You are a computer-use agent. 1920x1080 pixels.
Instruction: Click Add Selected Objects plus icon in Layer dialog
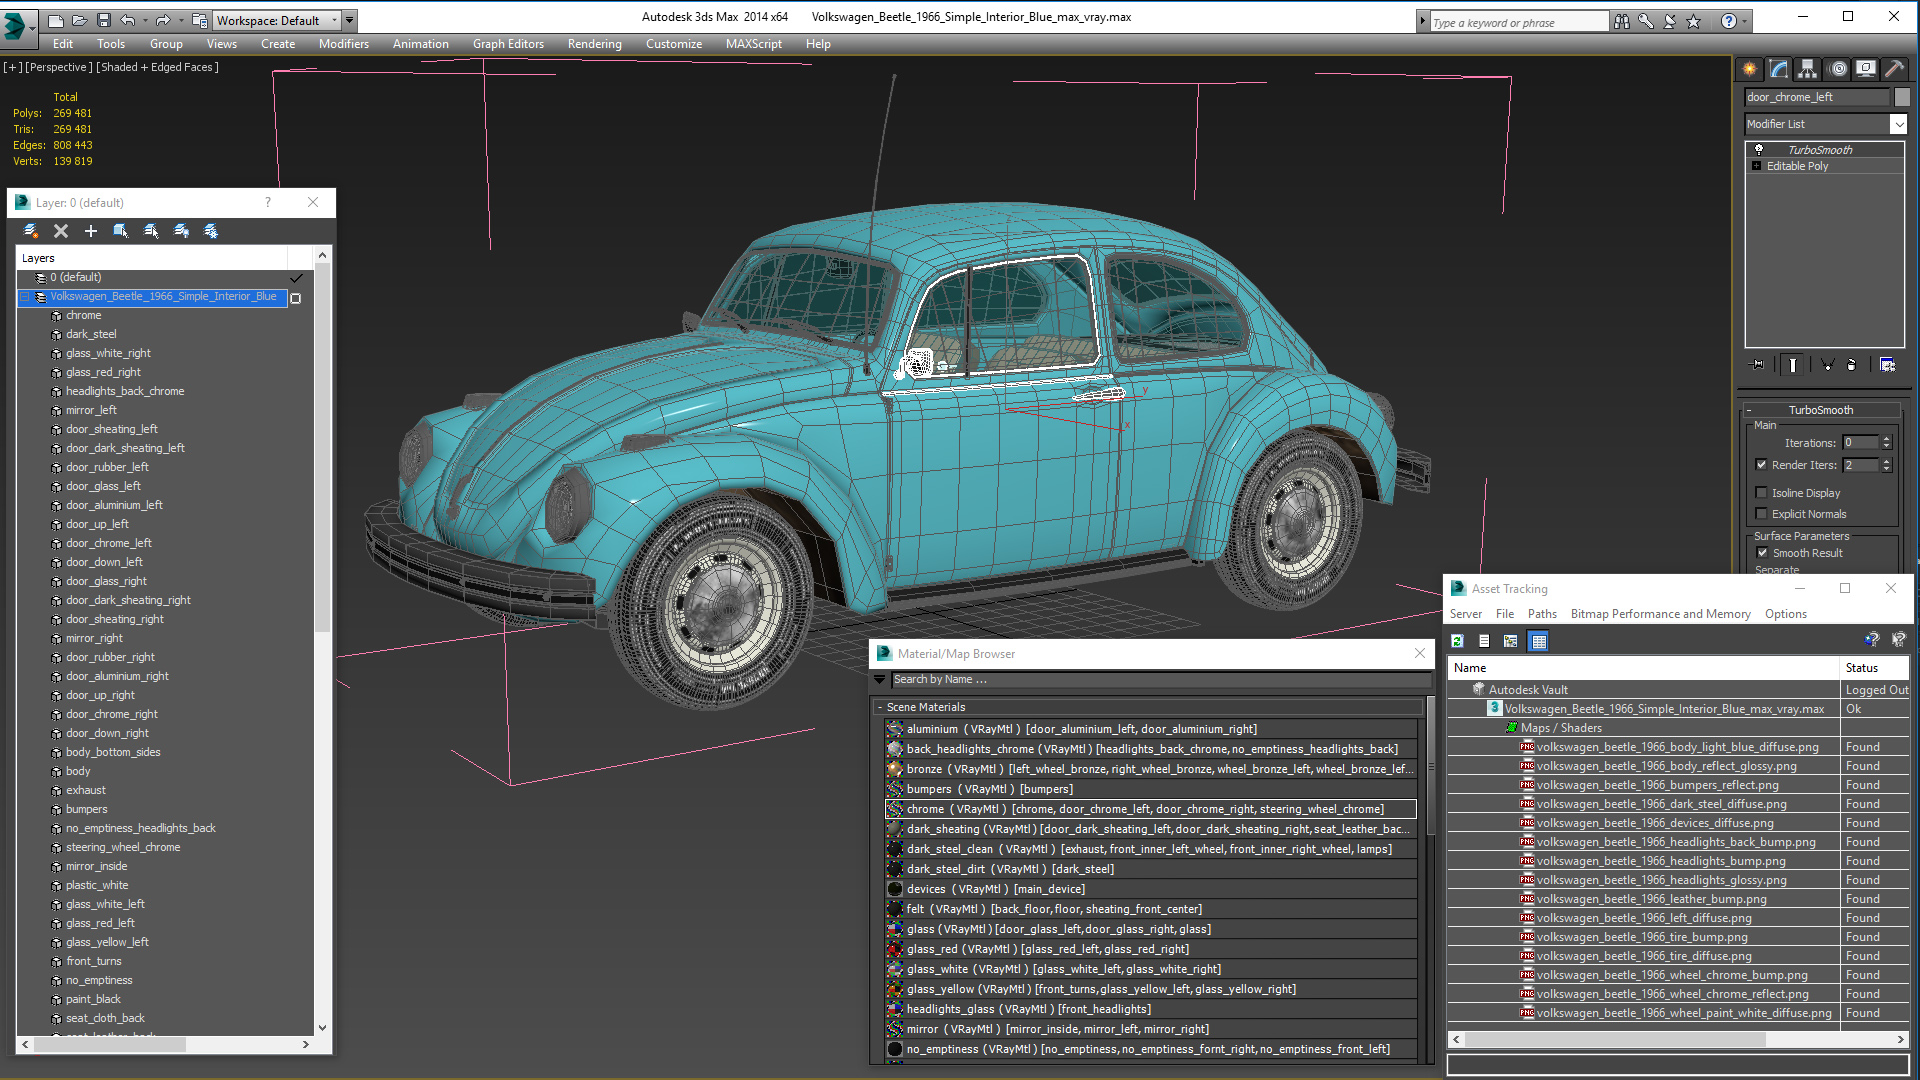click(91, 231)
